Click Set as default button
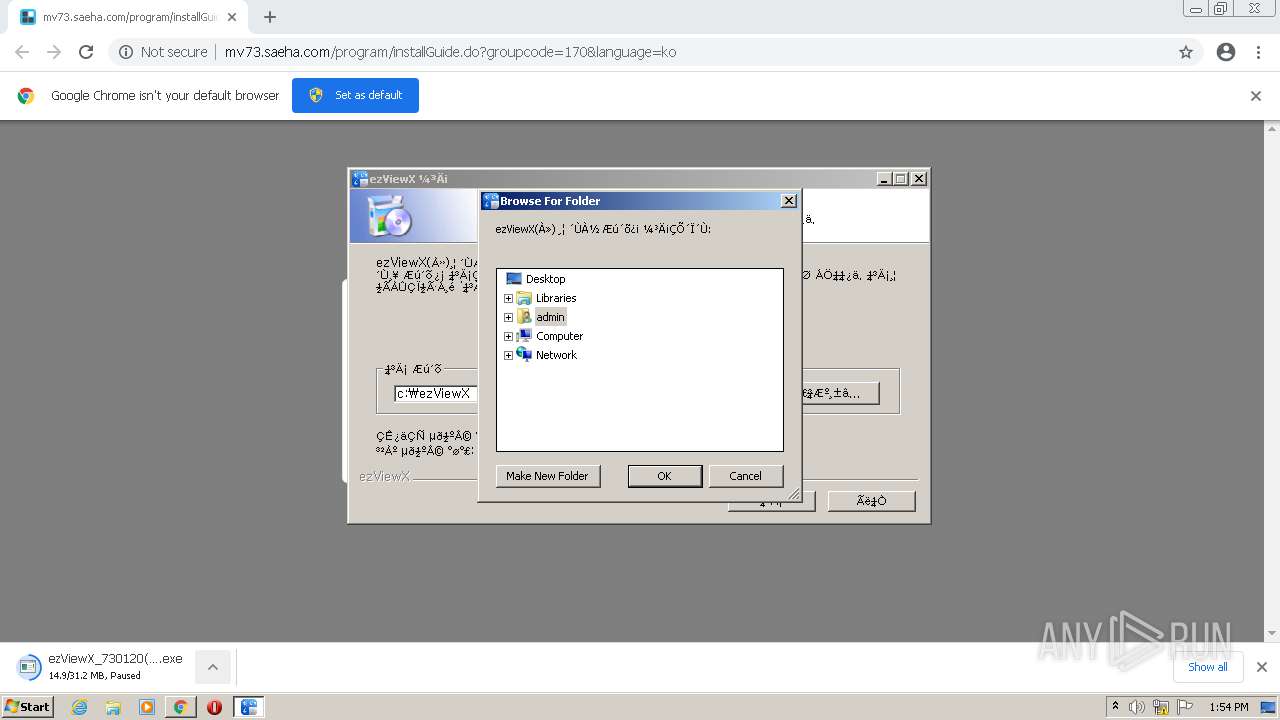1280x720 pixels. pos(355,95)
